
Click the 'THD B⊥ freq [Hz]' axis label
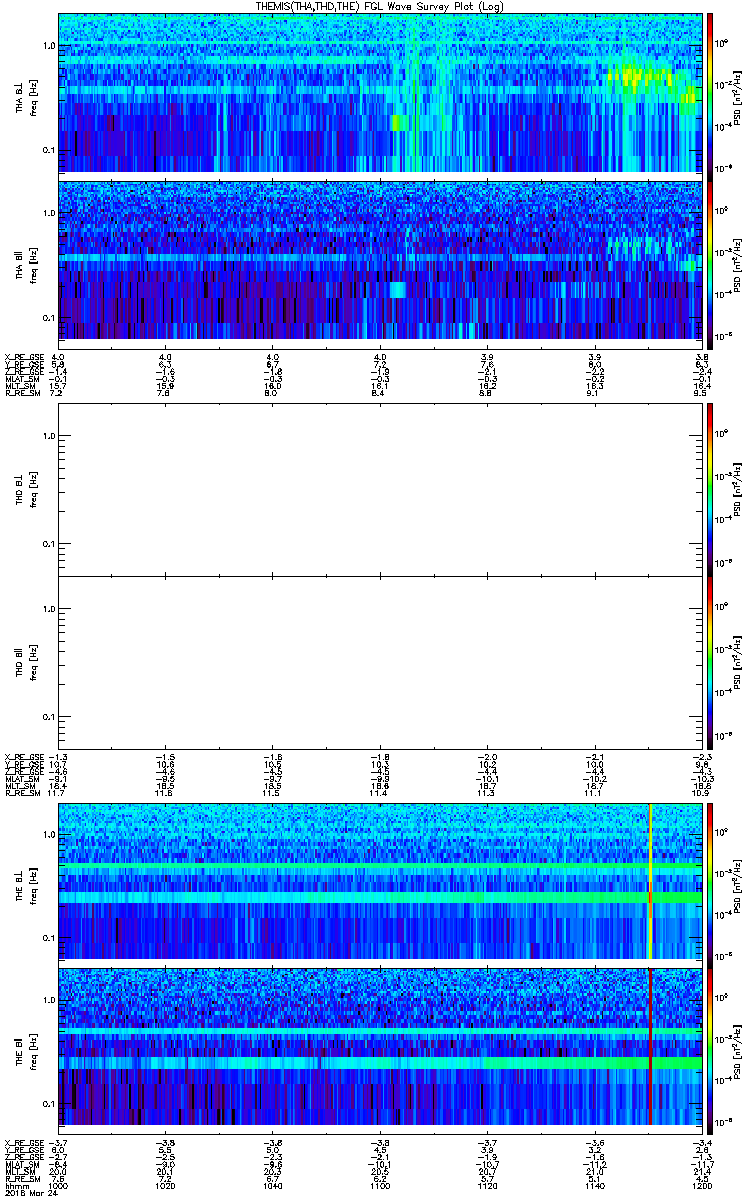tap(26, 489)
